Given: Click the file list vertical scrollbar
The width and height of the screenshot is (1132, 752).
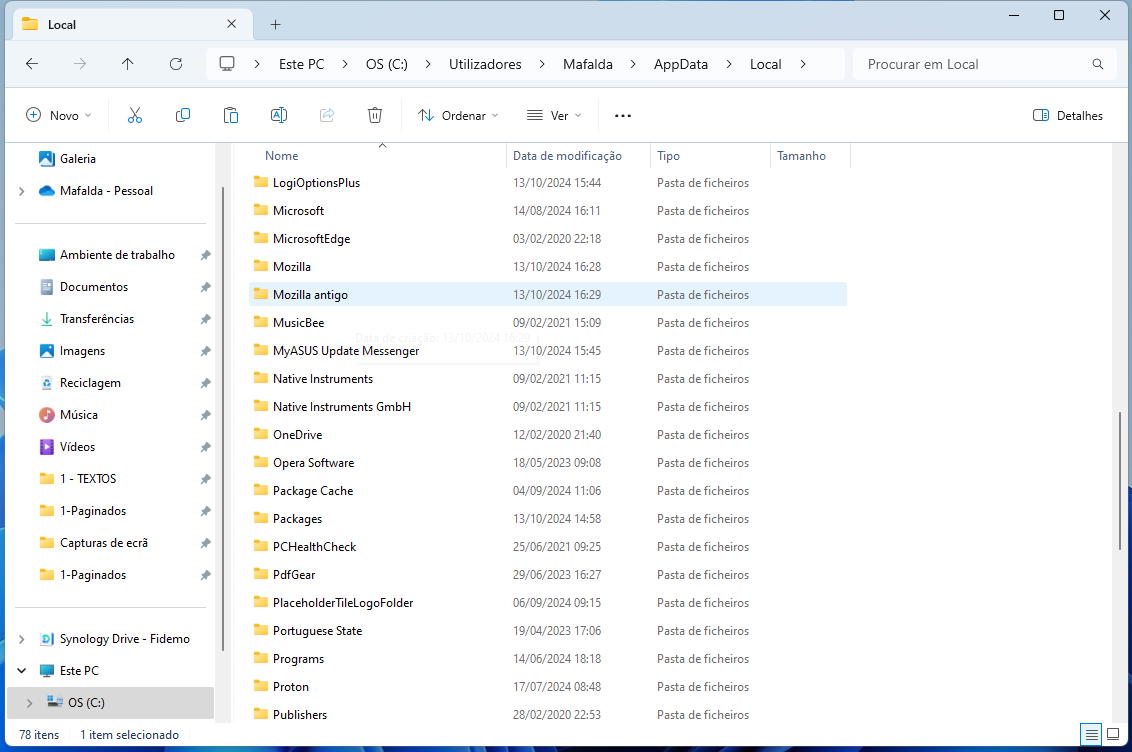Looking at the screenshot, I should pyautogui.click(x=1120, y=481).
